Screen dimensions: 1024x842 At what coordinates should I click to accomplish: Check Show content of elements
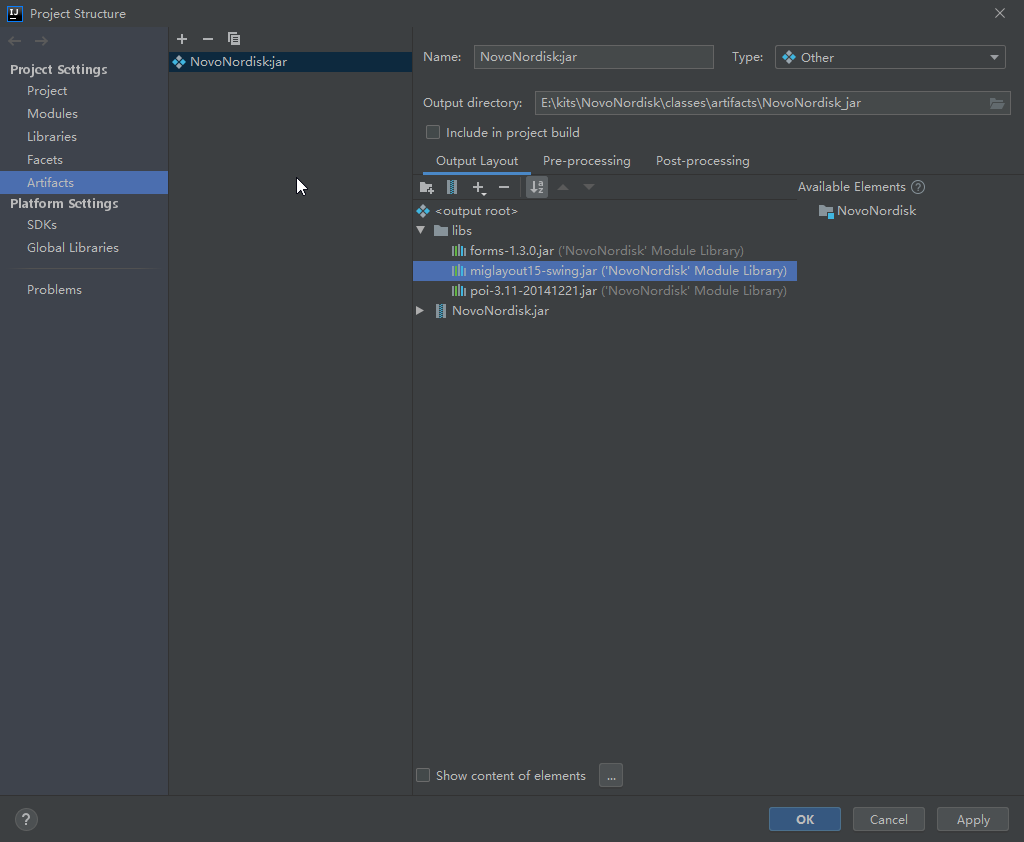coord(423,775)
